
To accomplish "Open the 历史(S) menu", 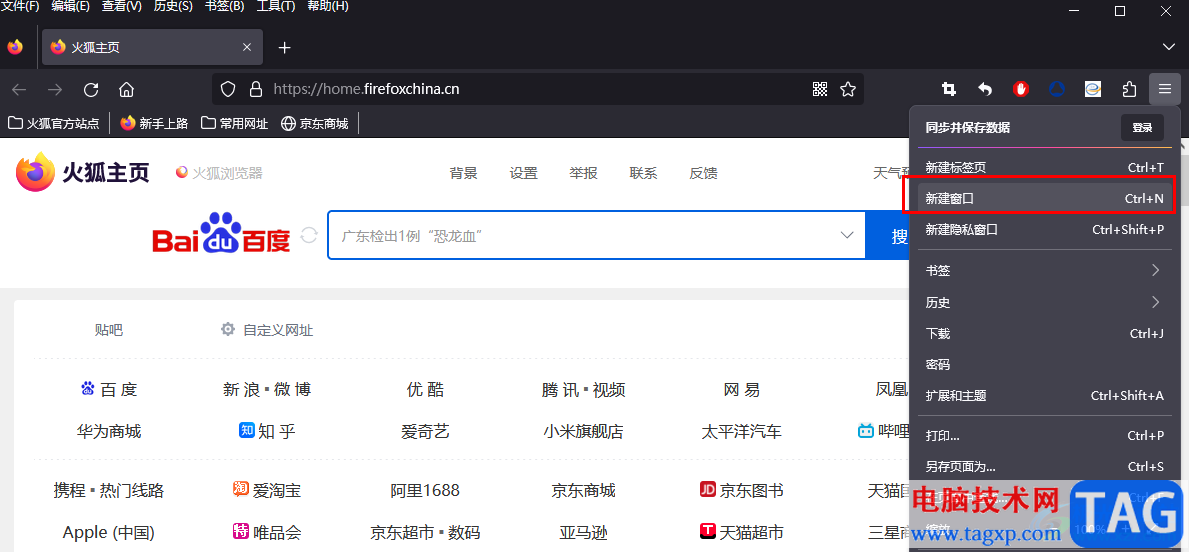I will click(x=173, y=7).
